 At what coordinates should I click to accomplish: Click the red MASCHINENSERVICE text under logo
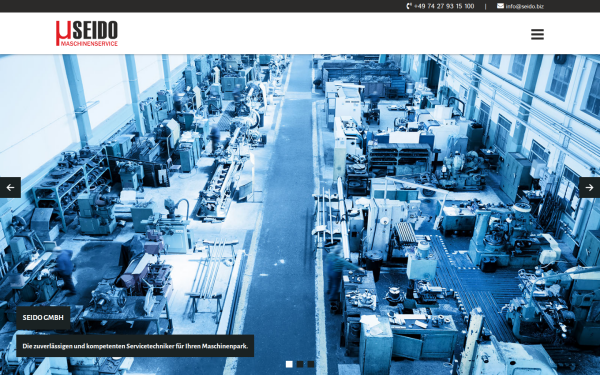(x=89, y=44)
